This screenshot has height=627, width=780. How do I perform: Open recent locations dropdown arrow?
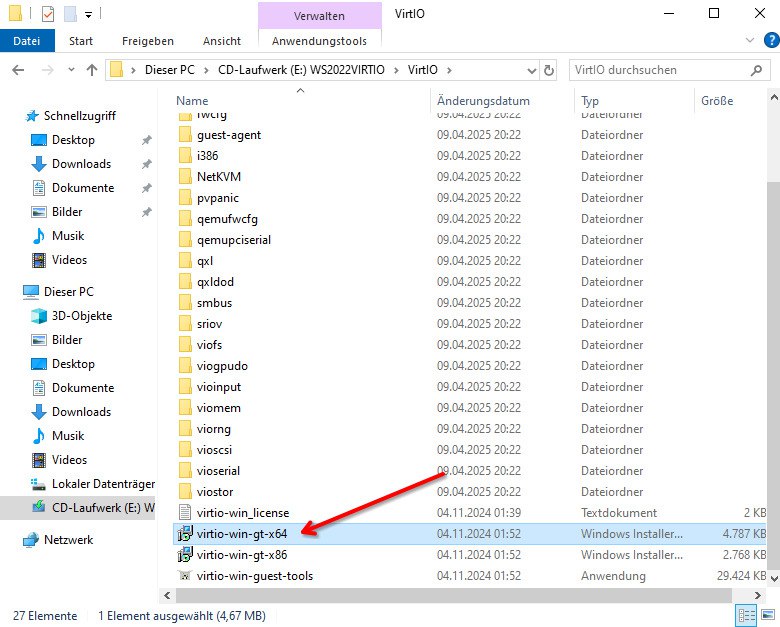(x=71, y=70)
